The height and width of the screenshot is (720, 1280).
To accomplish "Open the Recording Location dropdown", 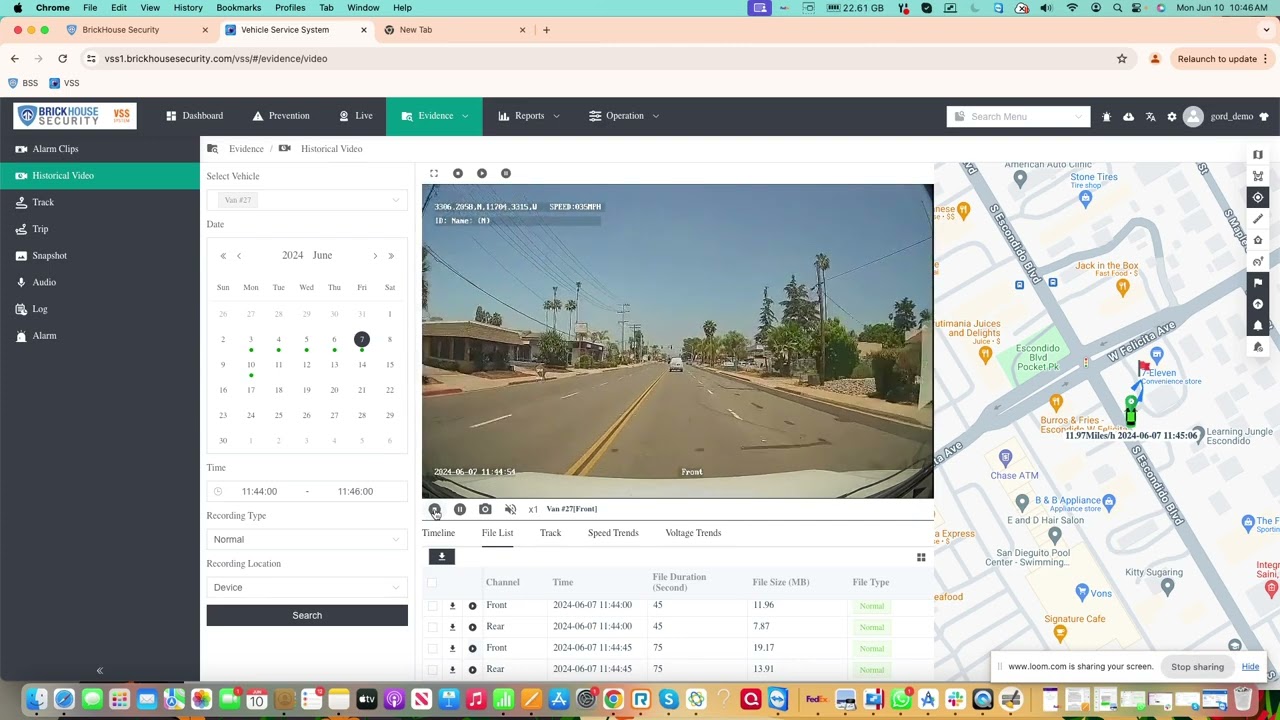I will click(307, 587).
